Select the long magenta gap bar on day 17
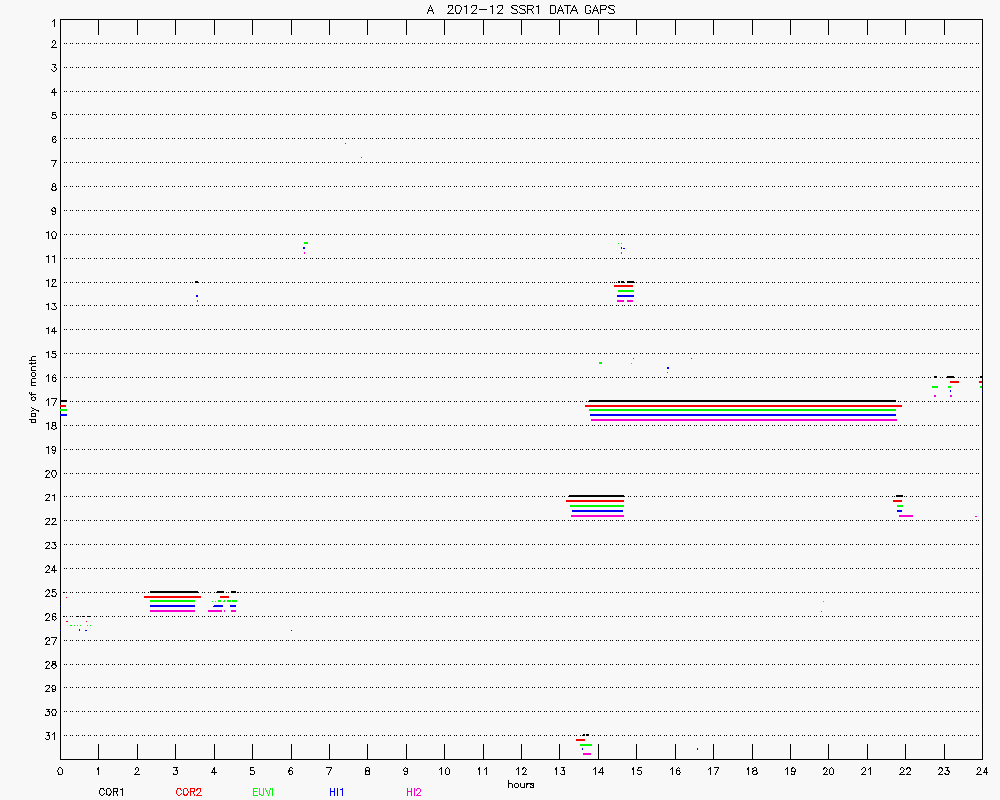This screenshot has width=1000, height=800. tap(744, 420)
